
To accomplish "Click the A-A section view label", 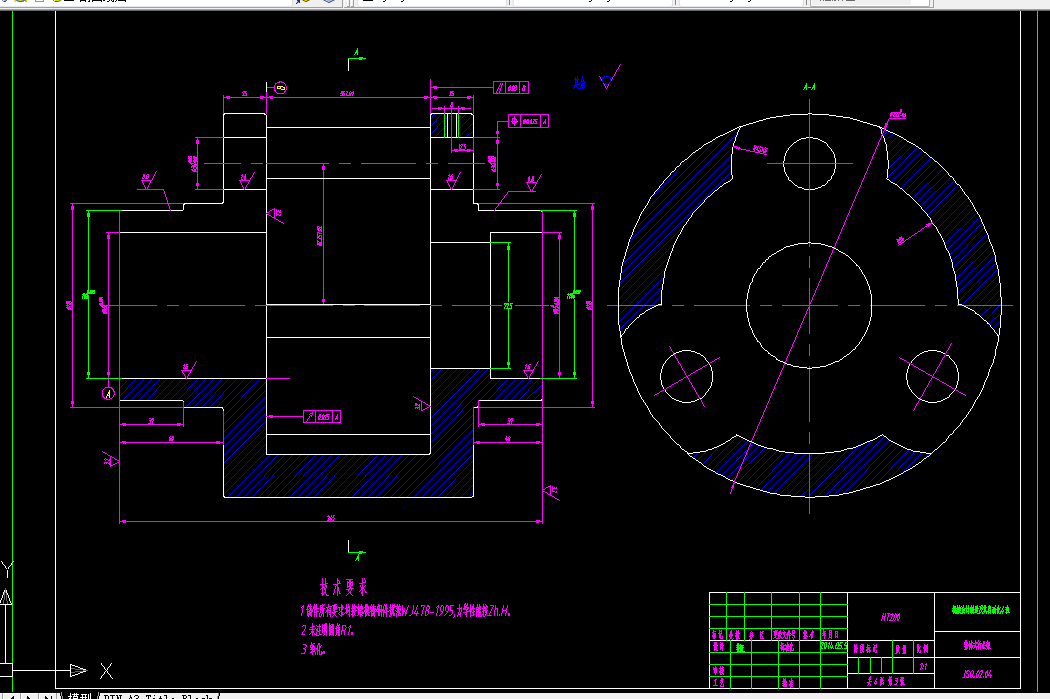I will pos(809,87).
